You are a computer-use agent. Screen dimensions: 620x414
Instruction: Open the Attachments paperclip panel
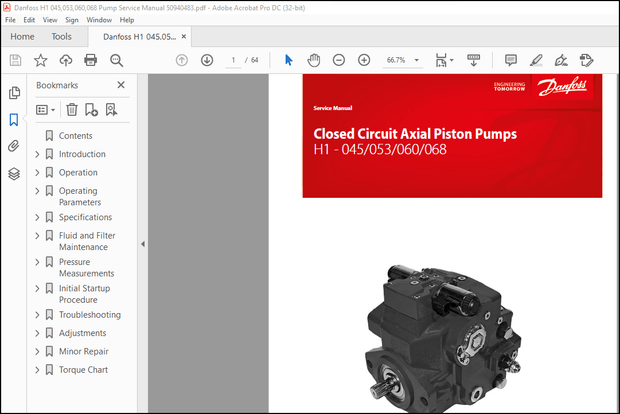[x=14, y=146]
